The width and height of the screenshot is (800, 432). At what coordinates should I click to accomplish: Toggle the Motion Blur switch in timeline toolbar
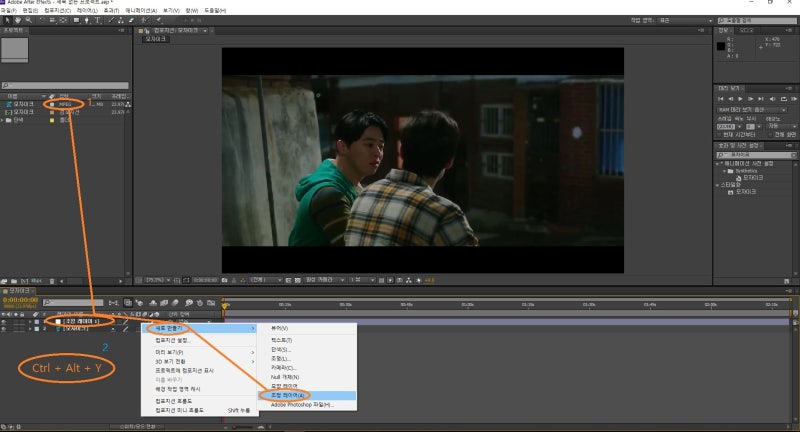click(175, 303)
